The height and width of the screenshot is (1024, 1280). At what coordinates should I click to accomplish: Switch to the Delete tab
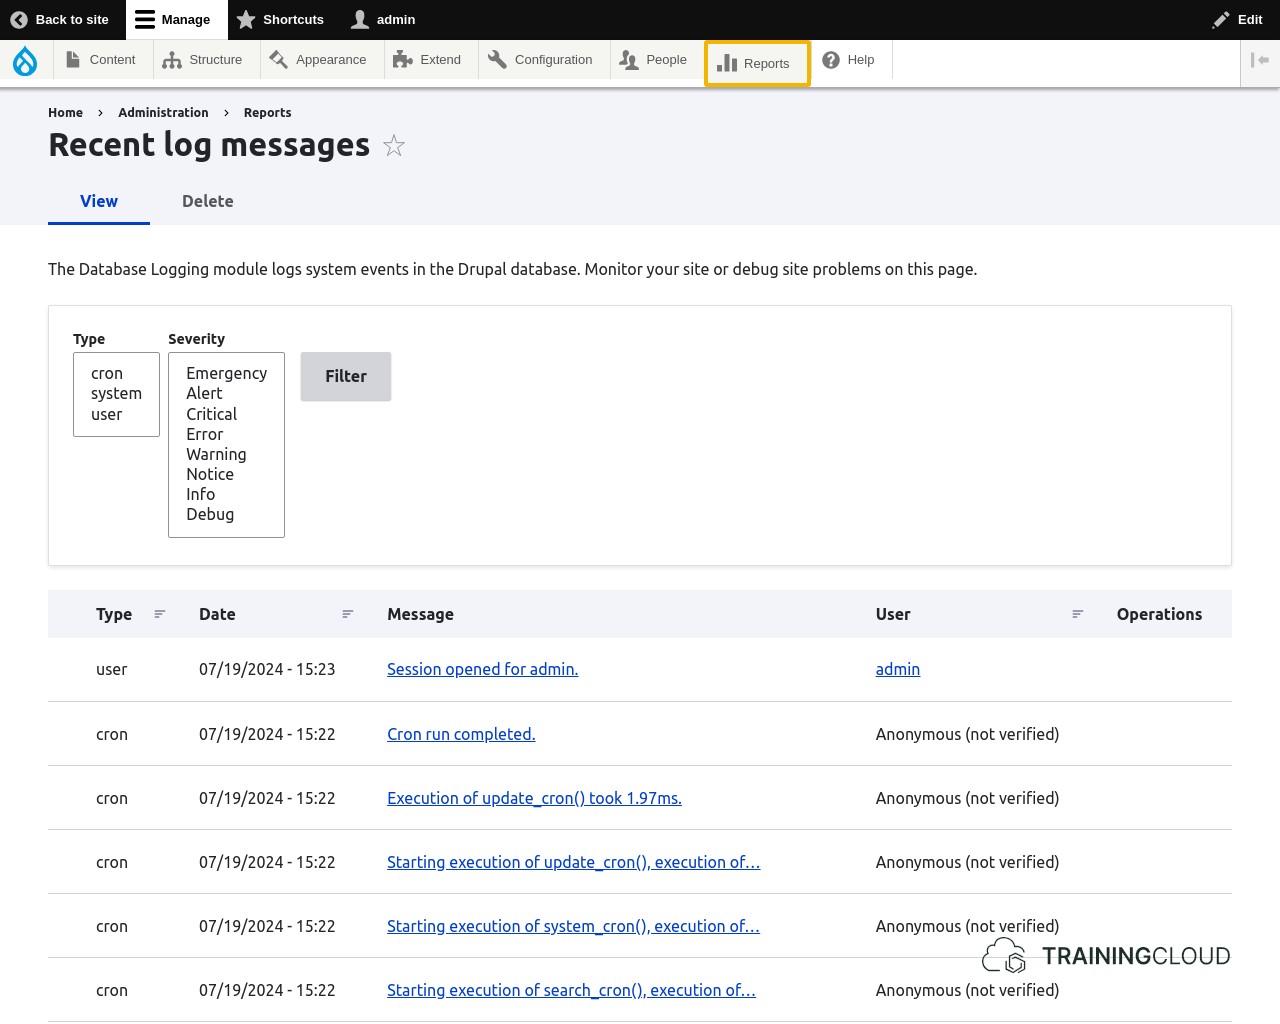(208, 201)
